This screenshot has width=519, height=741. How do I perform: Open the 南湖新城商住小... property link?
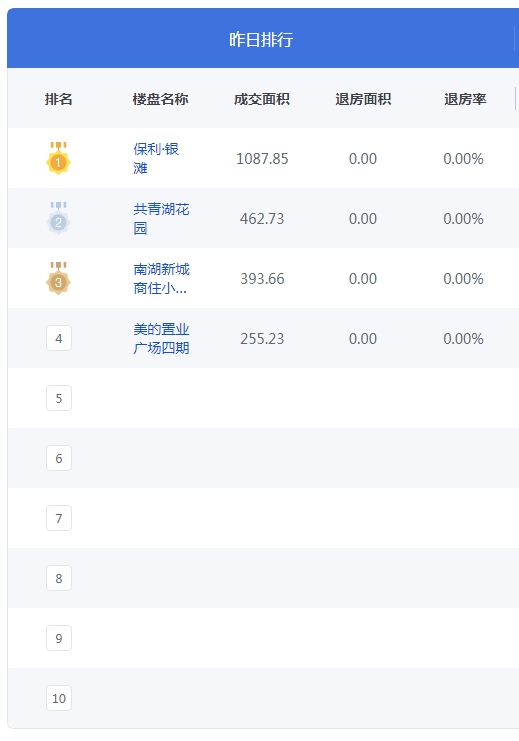pyautogui.click(x=161, y=278)
